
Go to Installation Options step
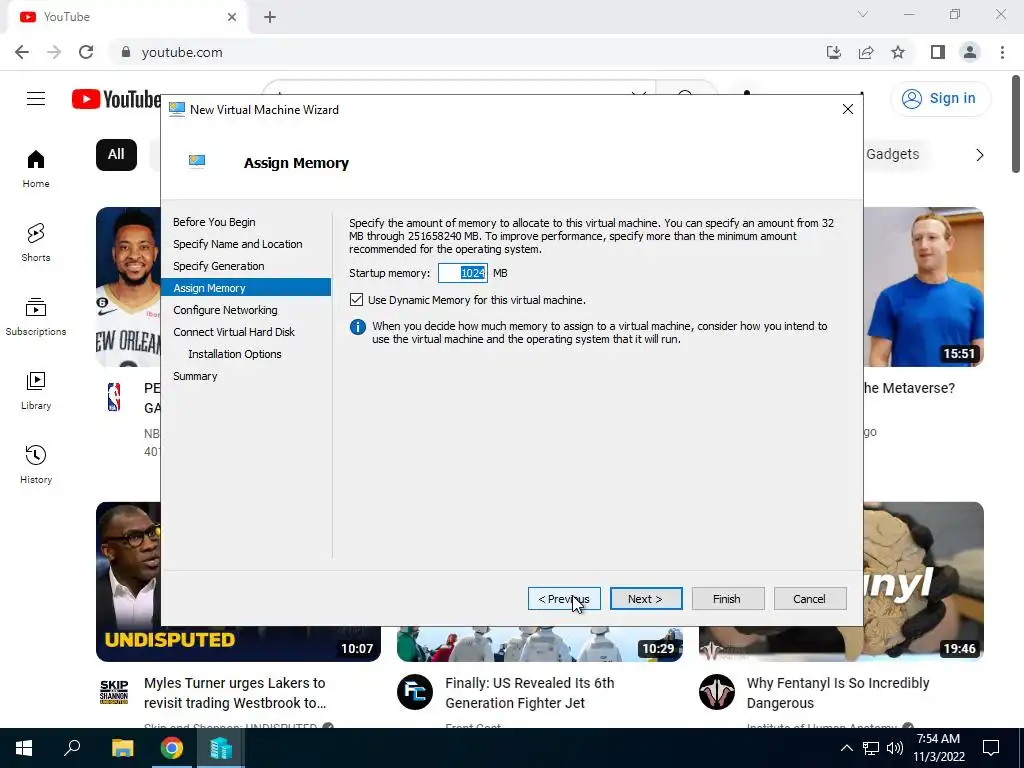click(234, 354)
